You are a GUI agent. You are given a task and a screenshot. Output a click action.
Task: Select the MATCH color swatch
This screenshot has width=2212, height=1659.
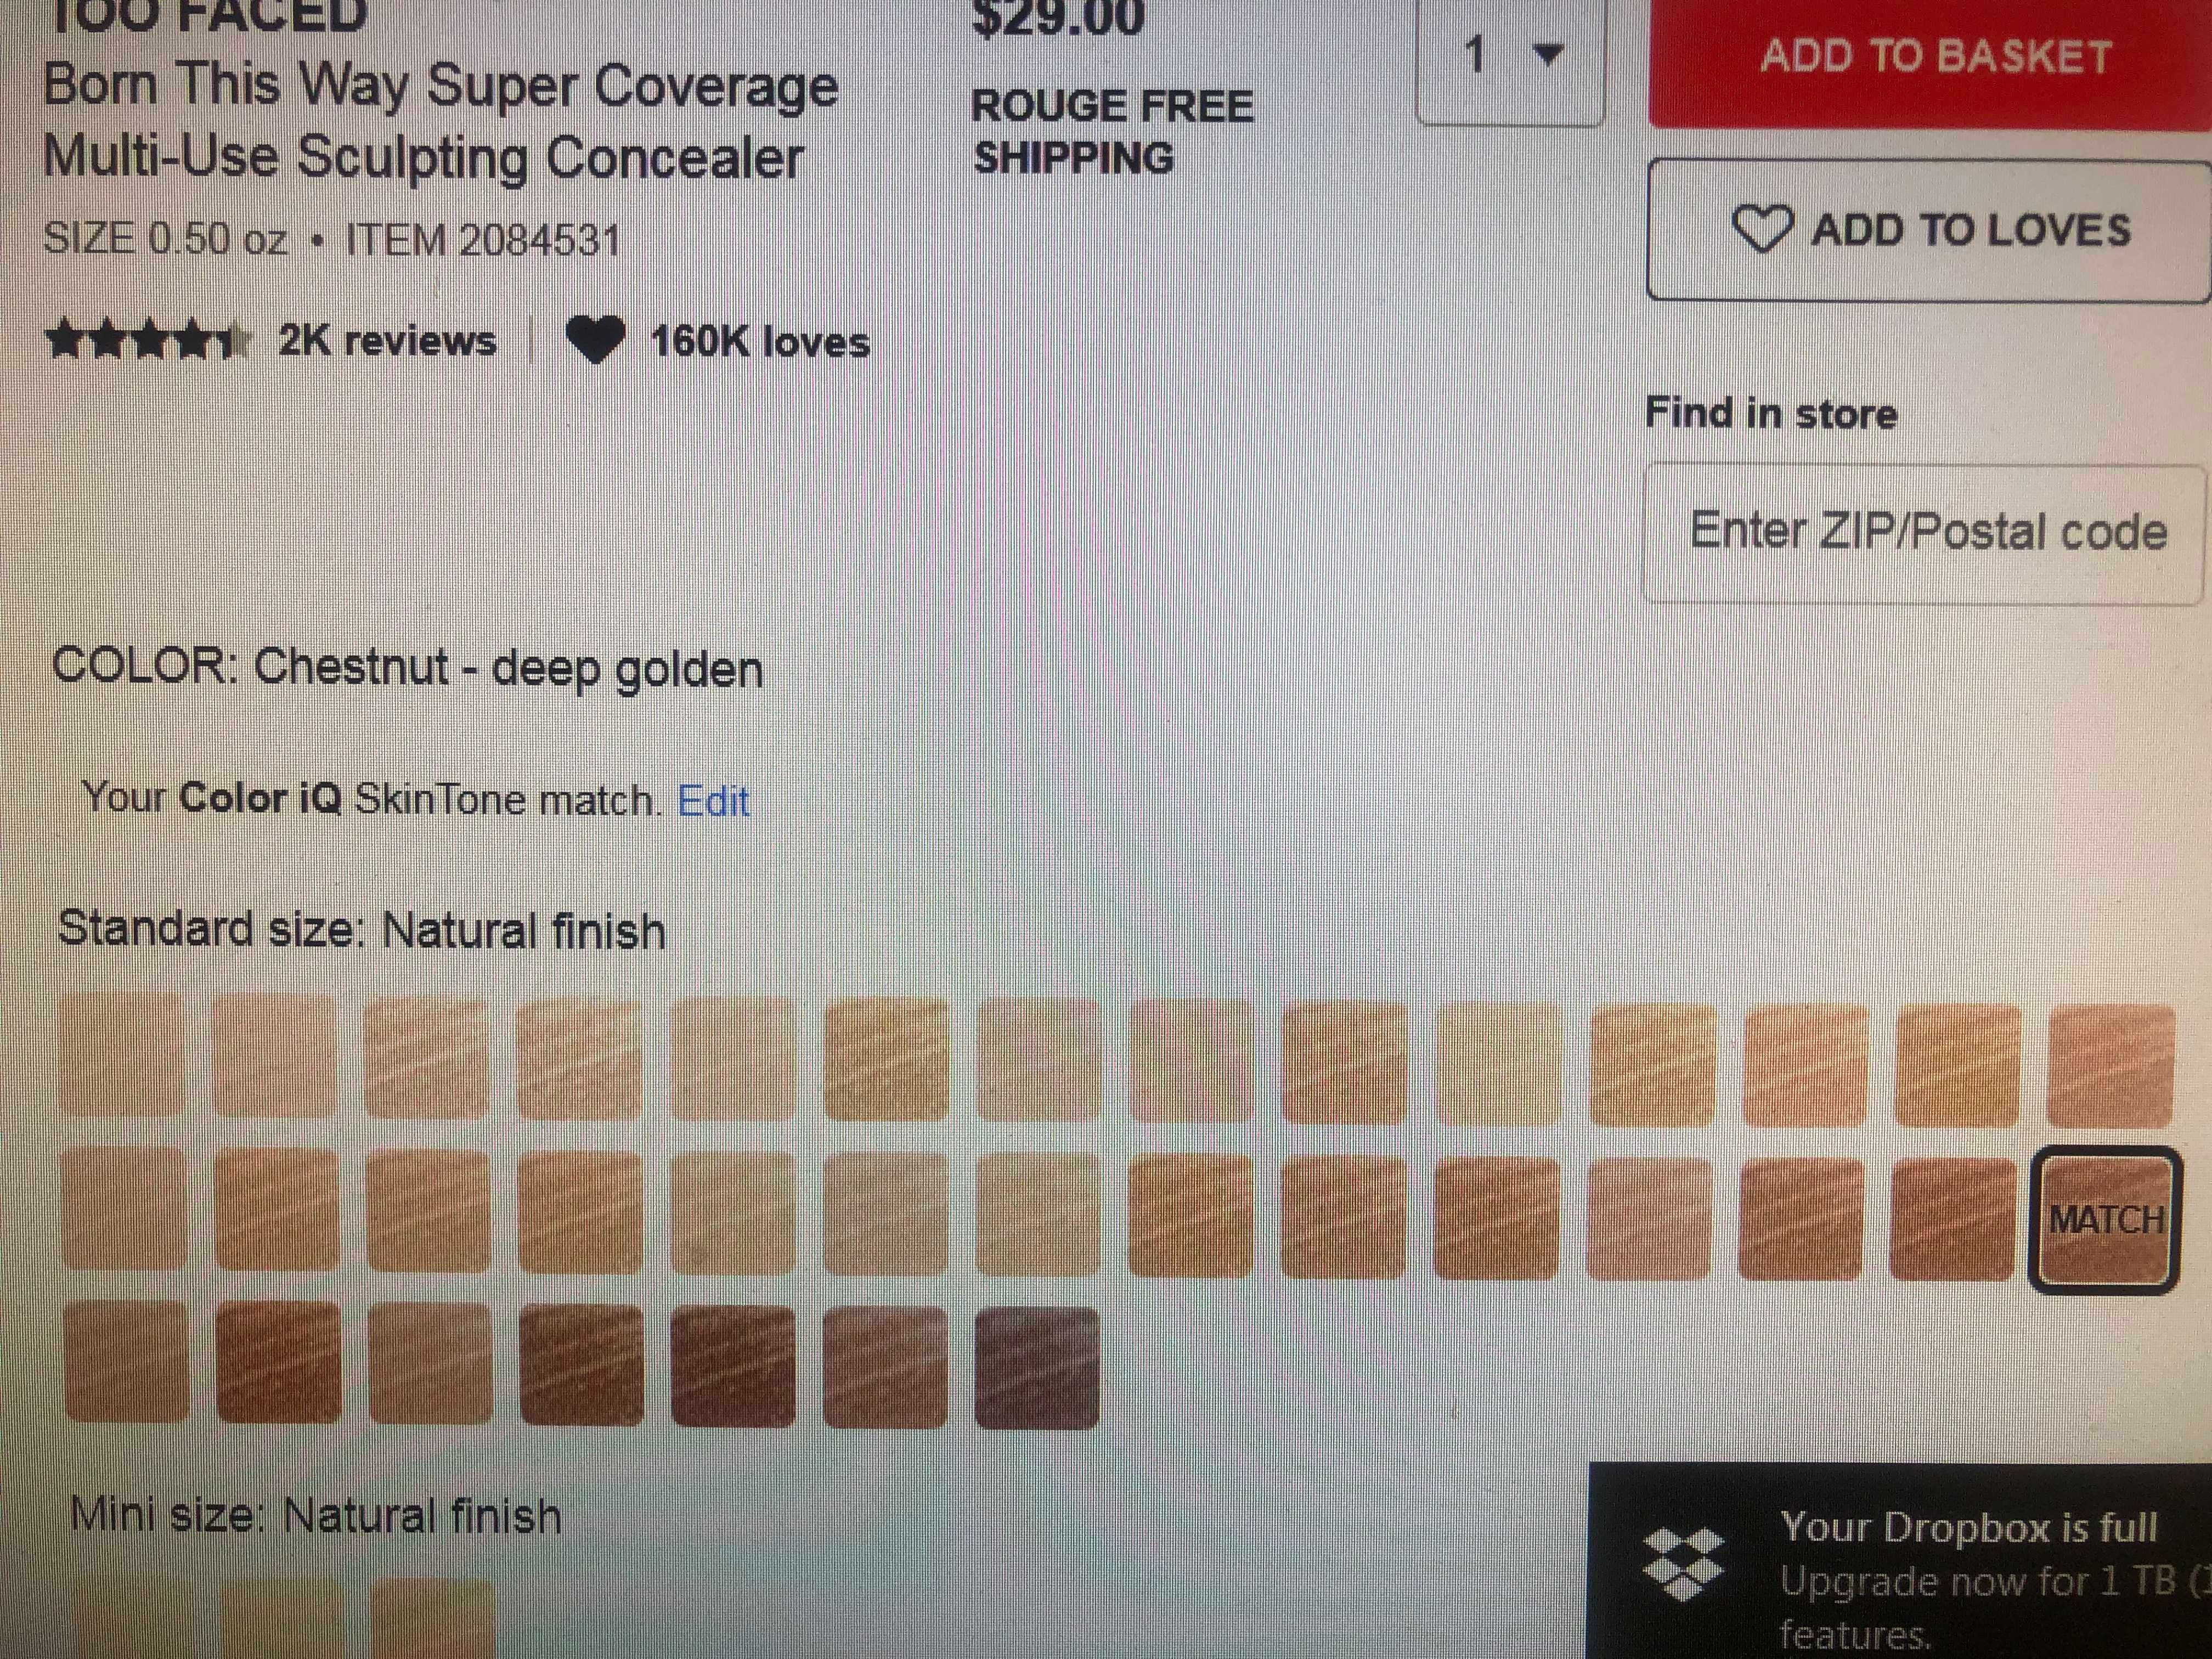pyautogui.click(x=2106, y=1220)
